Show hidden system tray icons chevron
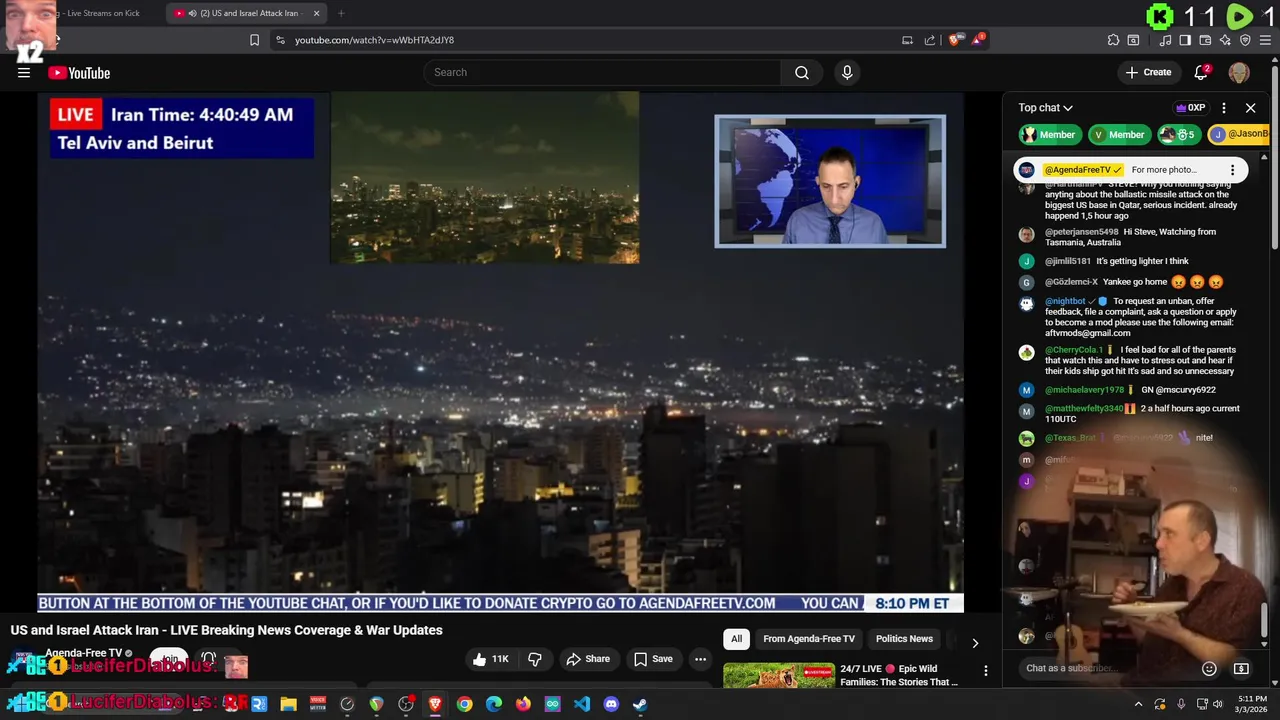Screen dimensions: 1280x720 click(x=1140, y=704)
